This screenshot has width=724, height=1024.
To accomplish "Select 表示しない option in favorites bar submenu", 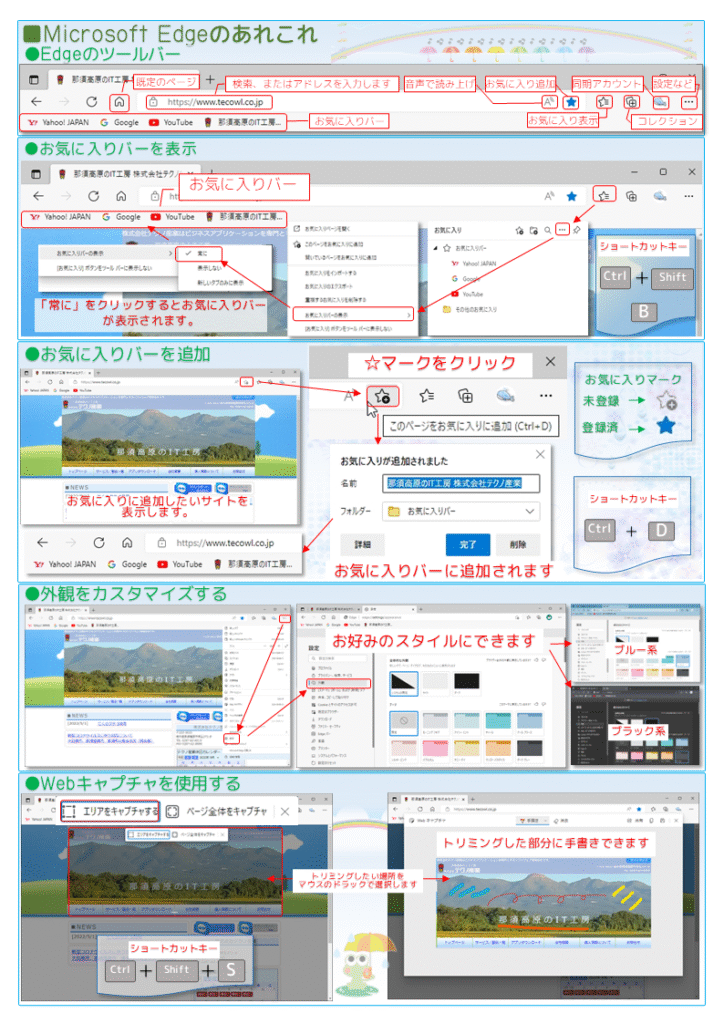I will [x=208, y=268].
